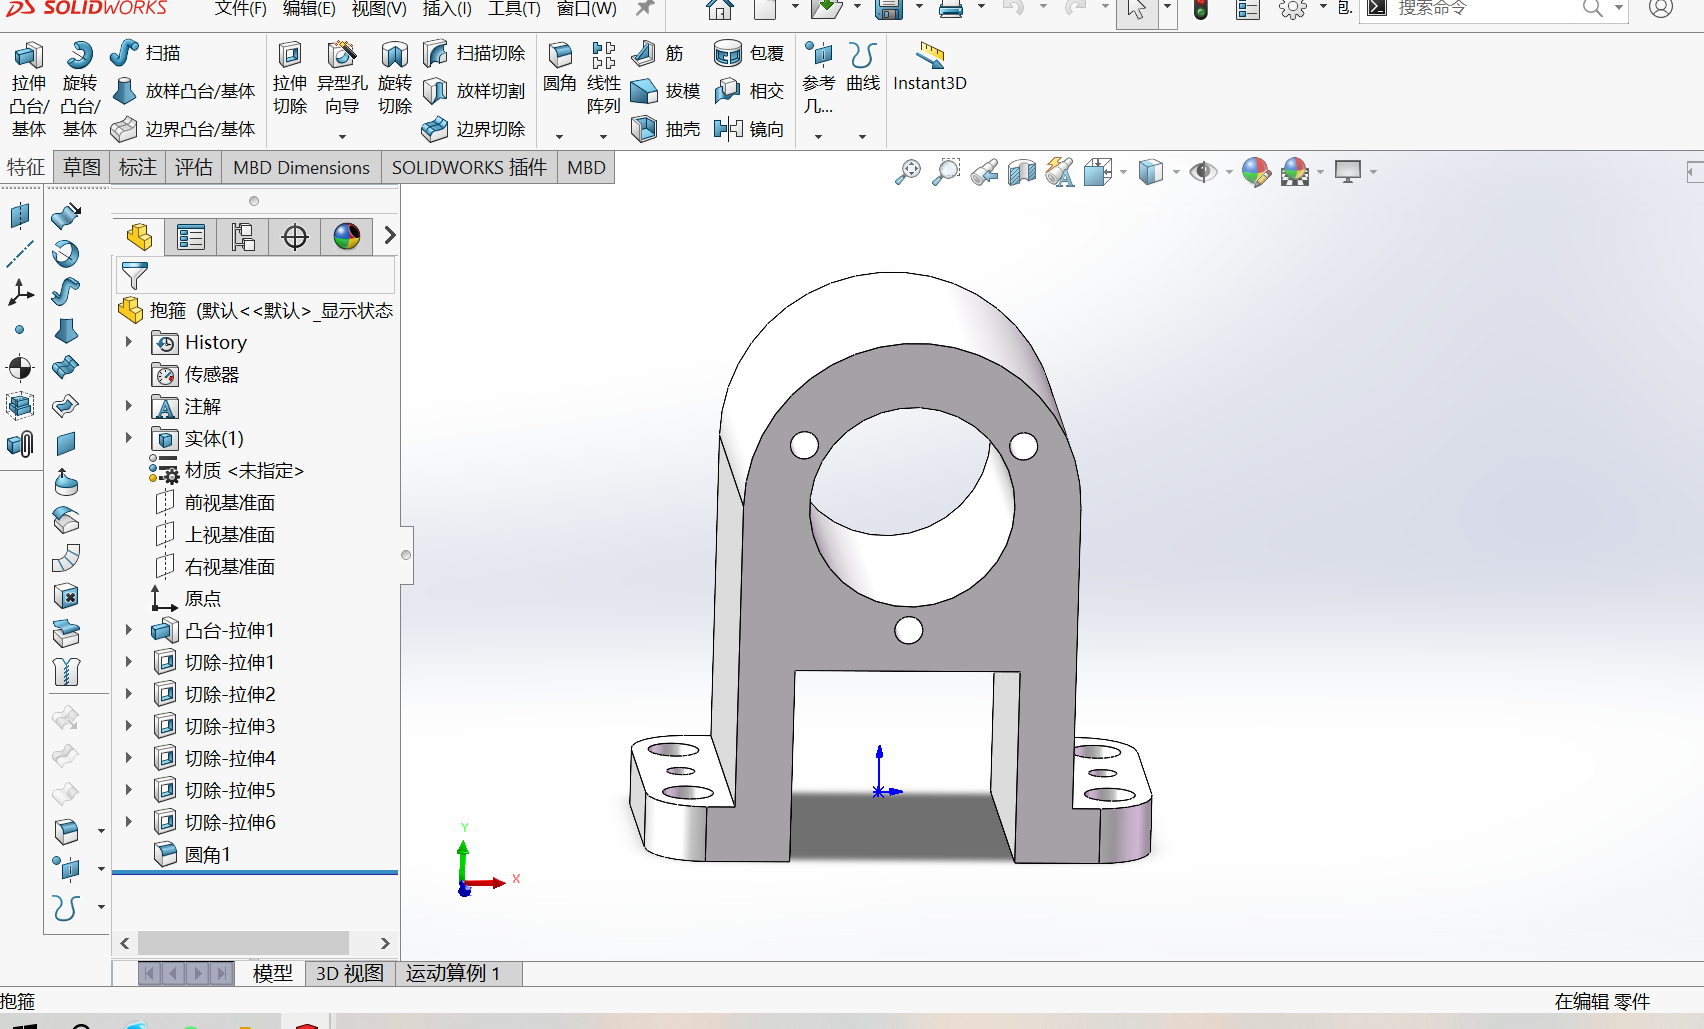Expand the 注解 annotations folder
This screenshot has width=1704, height=1029.
[x=129, y=406]
